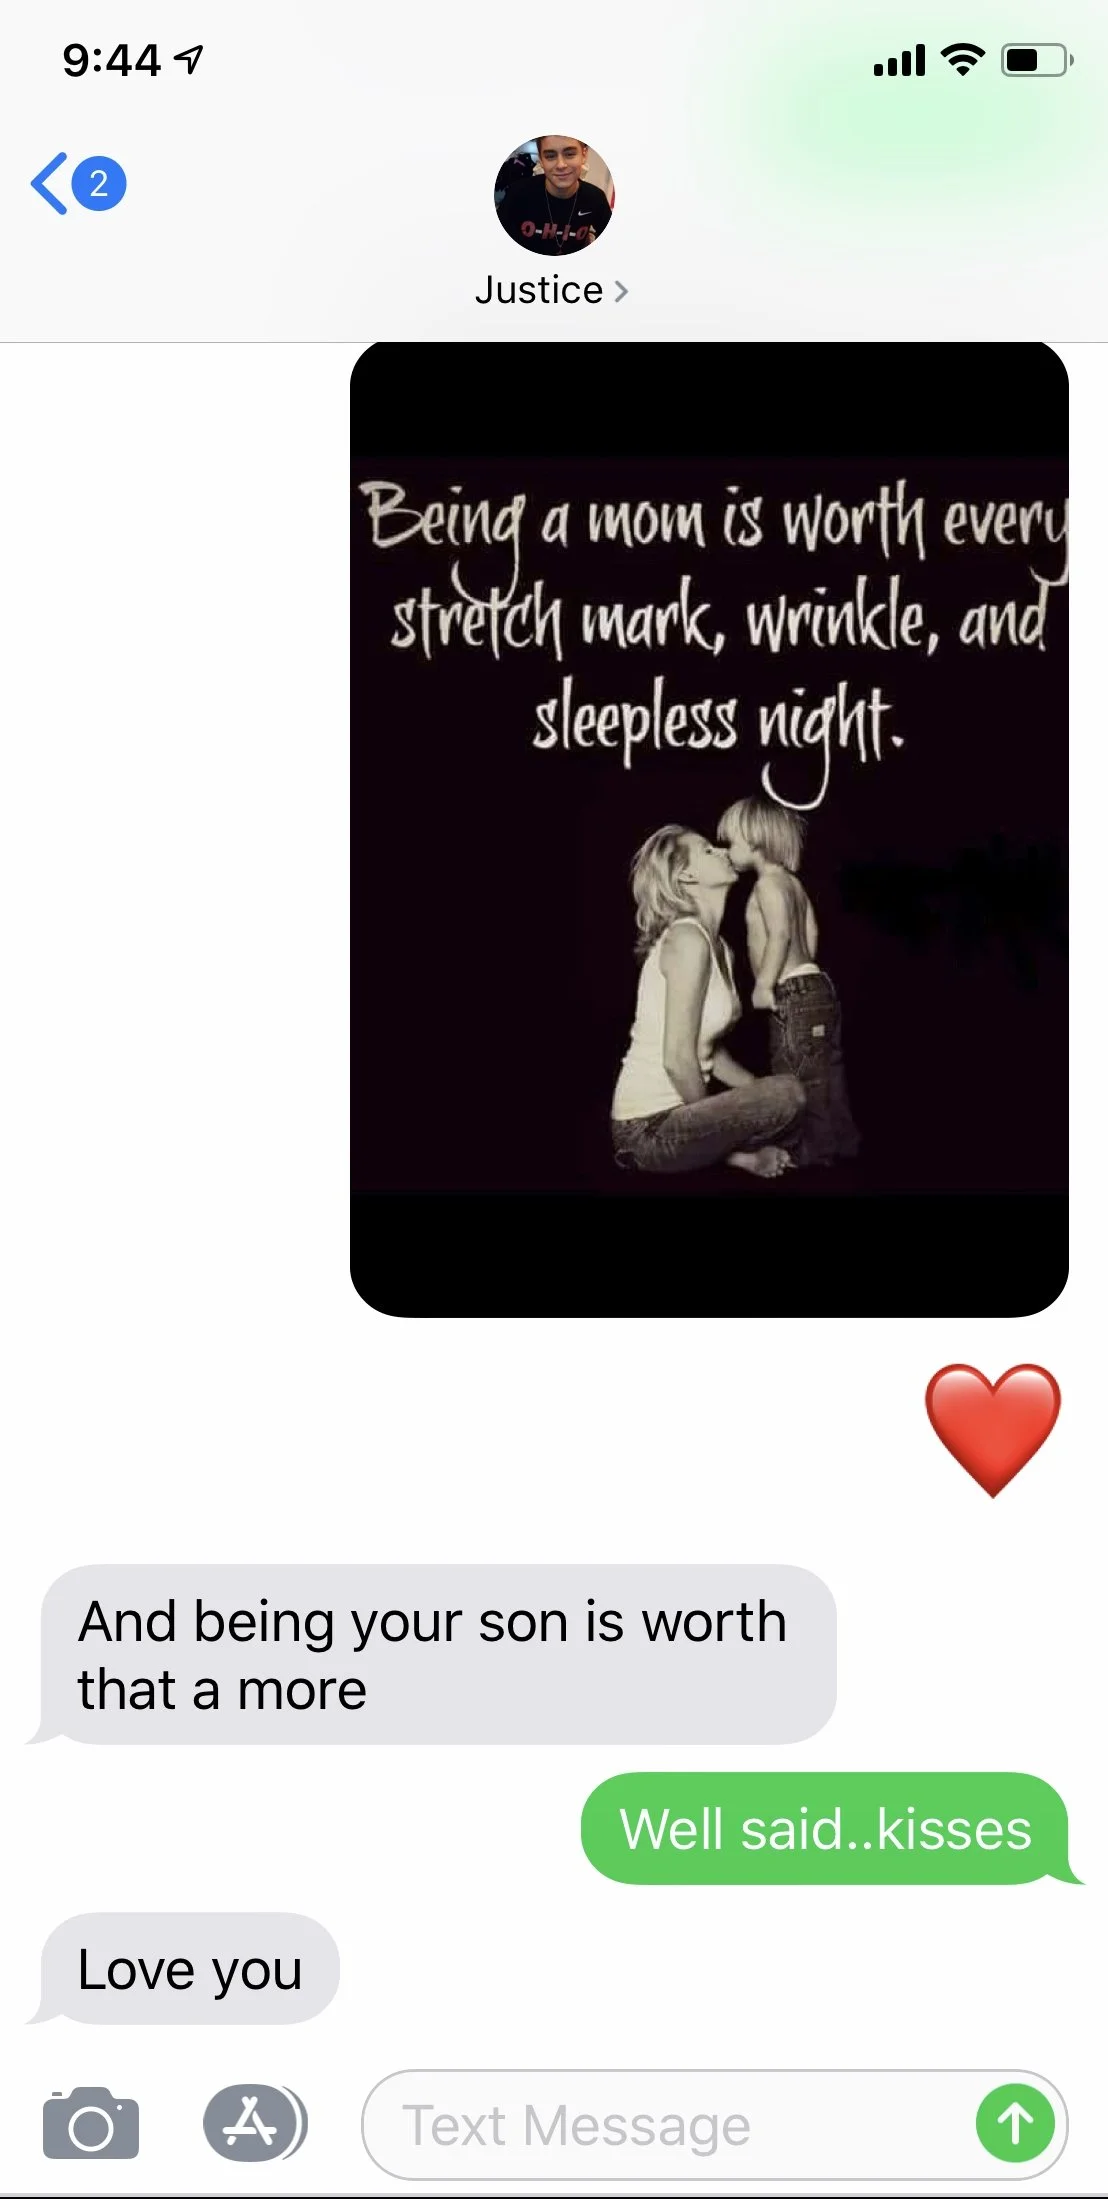Open Justice's round profile photo
The height and width of the screenshot is (2199, 1108).
tap(554, 195)
